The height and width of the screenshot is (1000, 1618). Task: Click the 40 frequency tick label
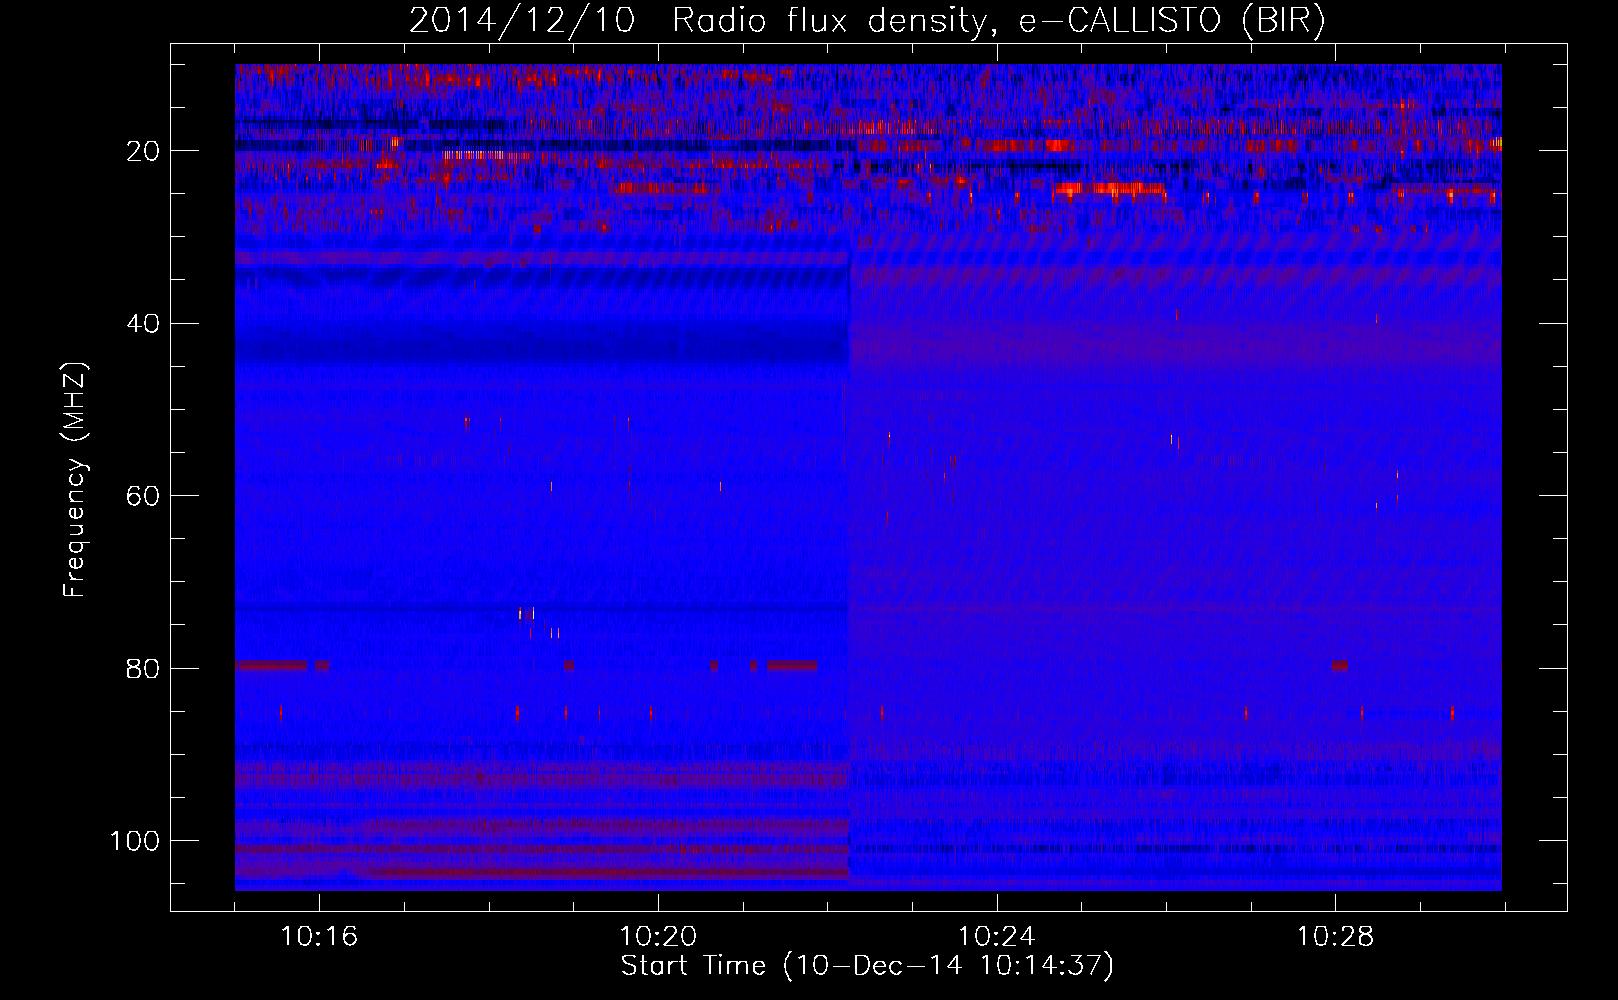[x=143, y=324]
